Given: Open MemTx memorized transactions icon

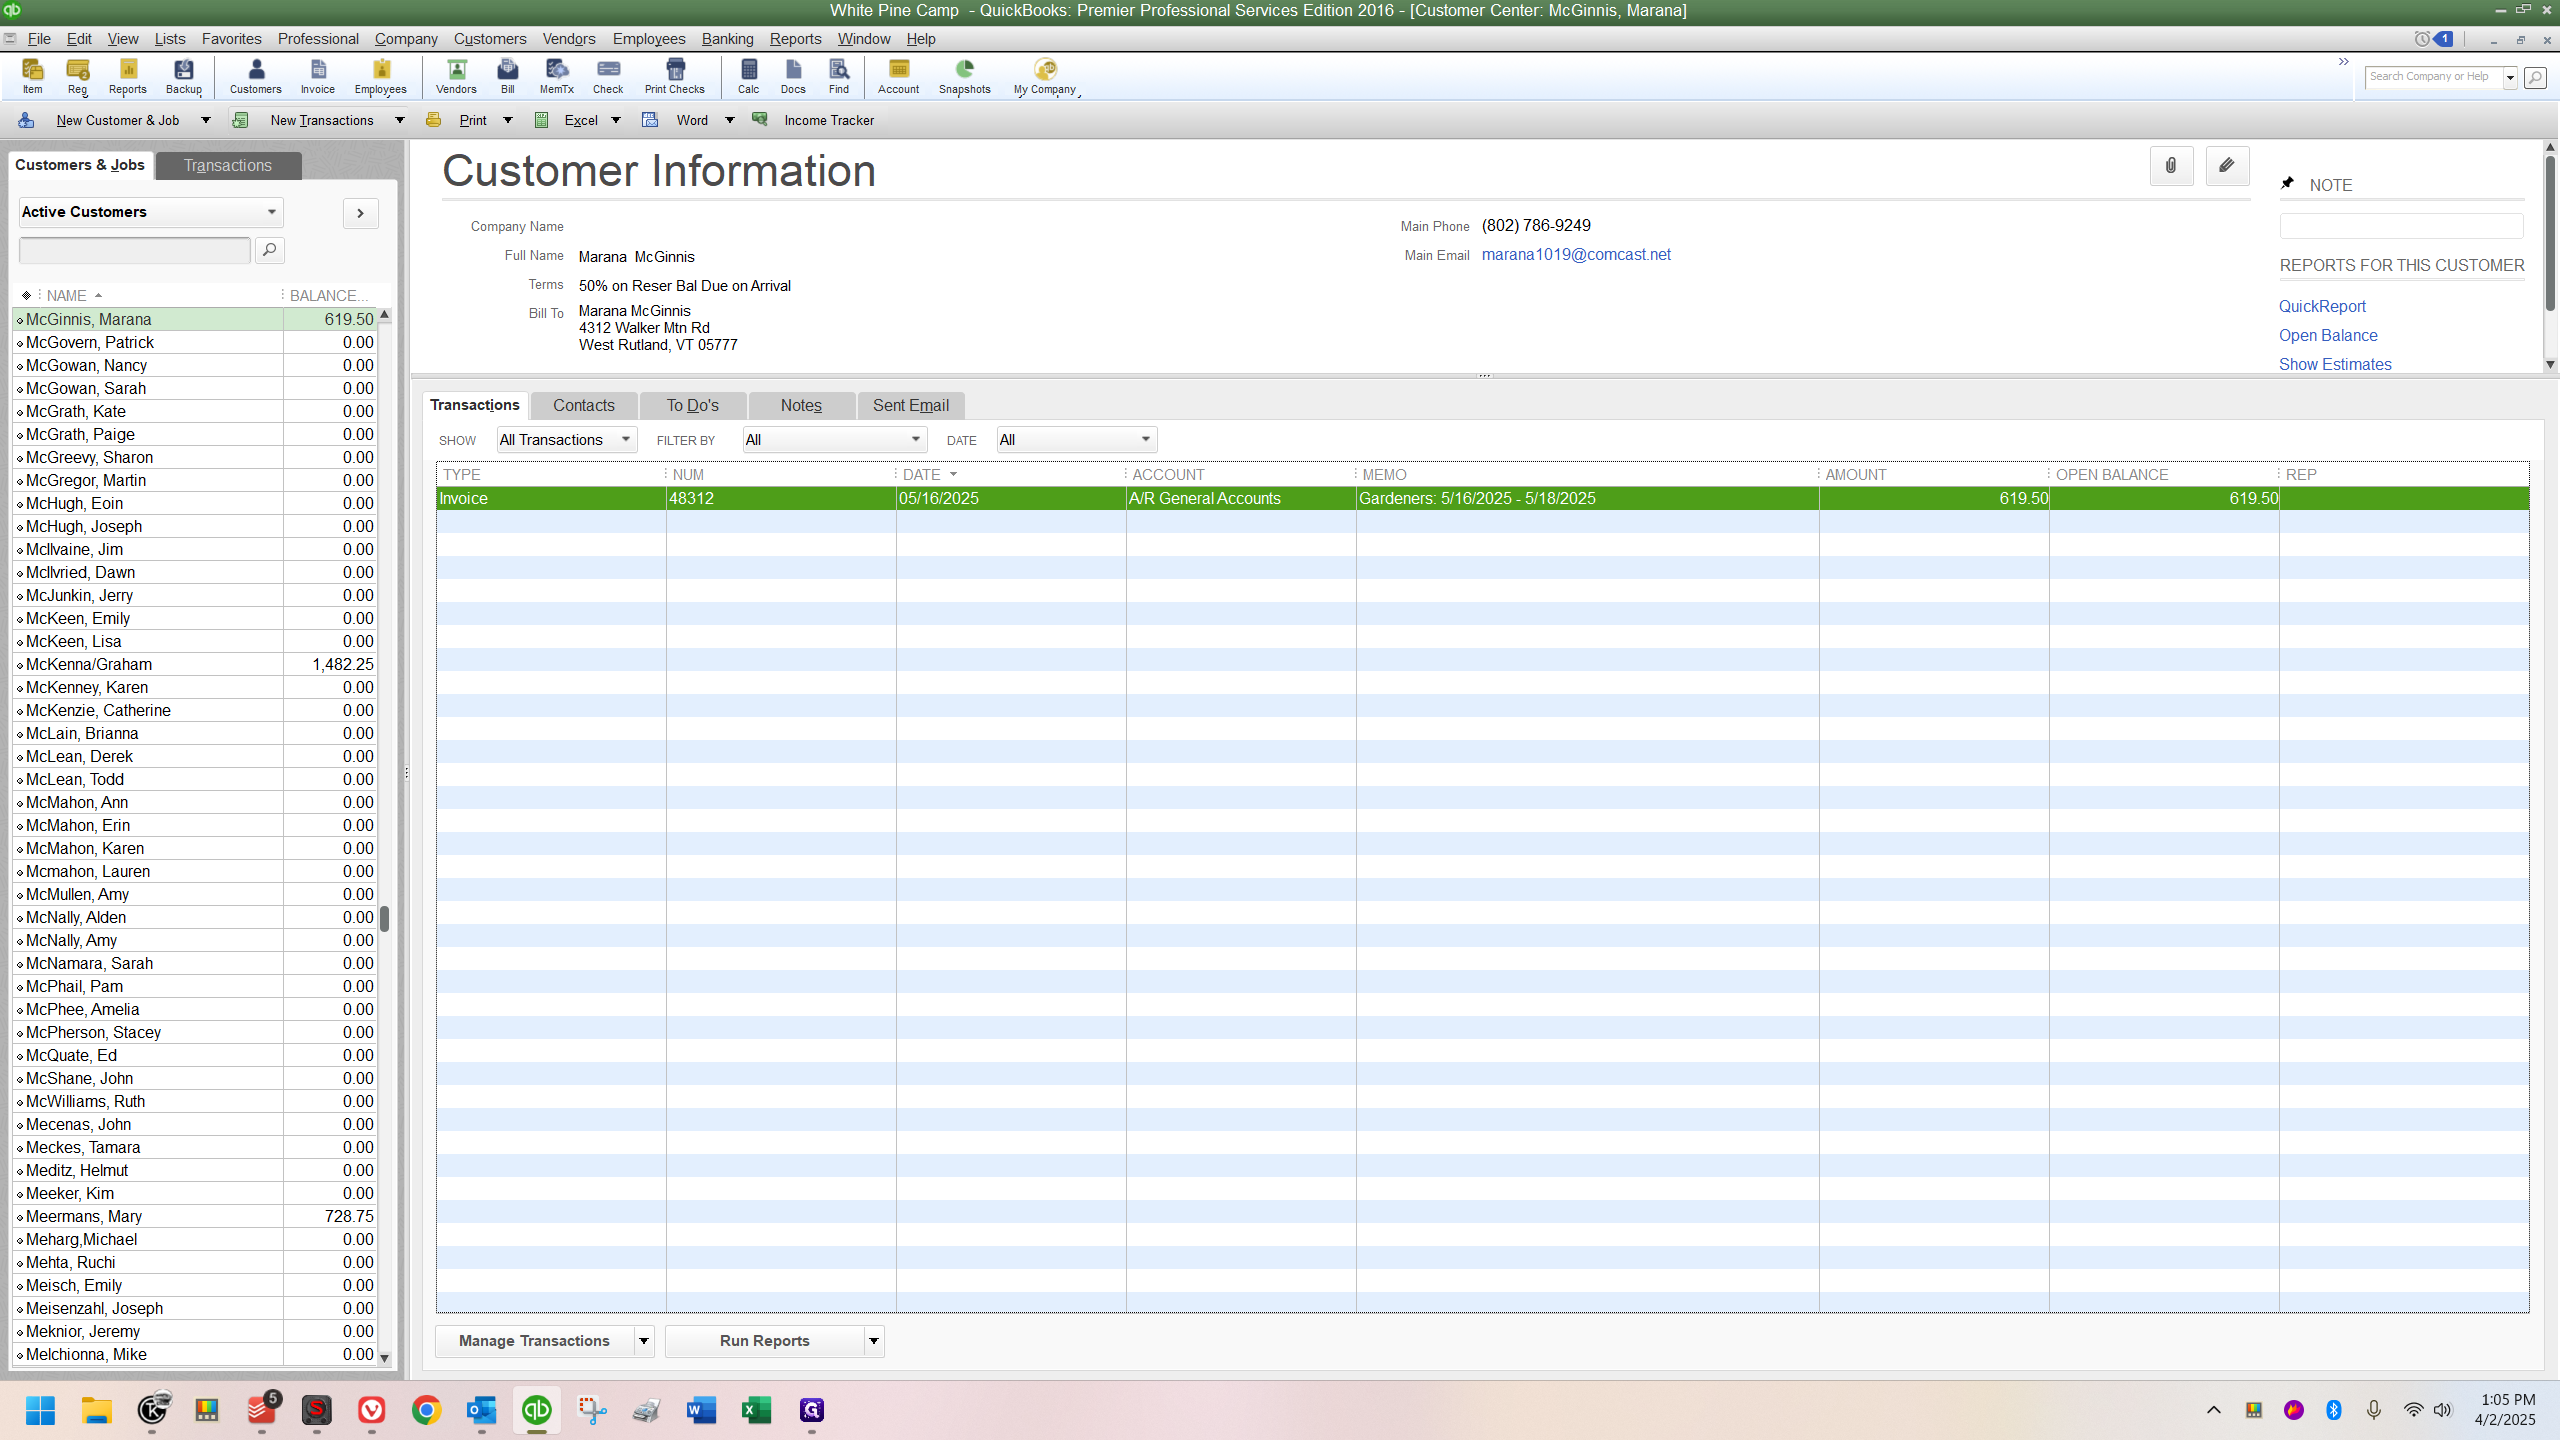Looking at the screenshot, I should coord(557,76).
